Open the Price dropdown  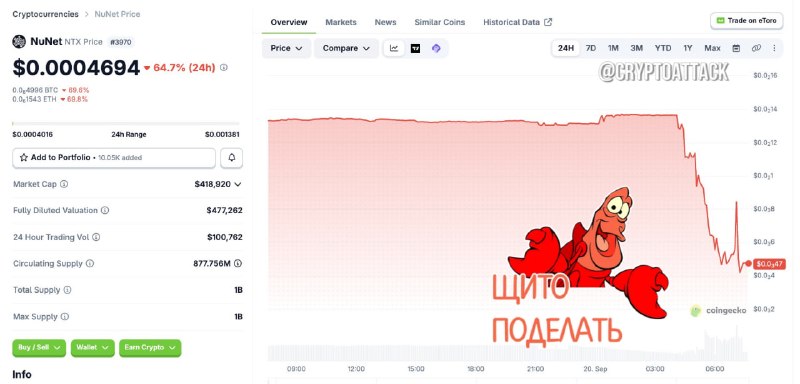tap(286, 48)
